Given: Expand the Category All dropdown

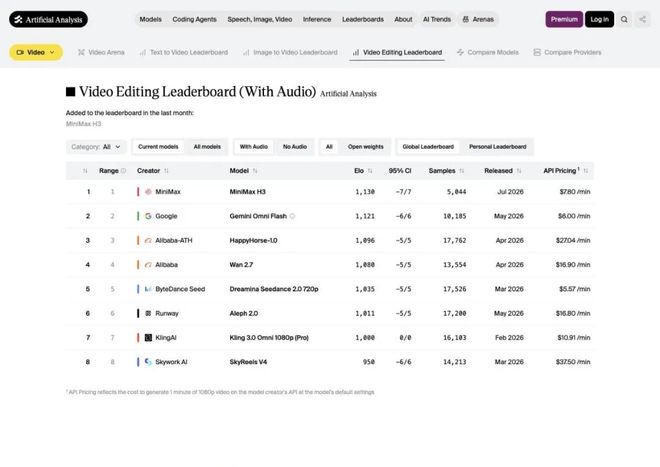Looking at the screenshot, I should pos(96,147).
